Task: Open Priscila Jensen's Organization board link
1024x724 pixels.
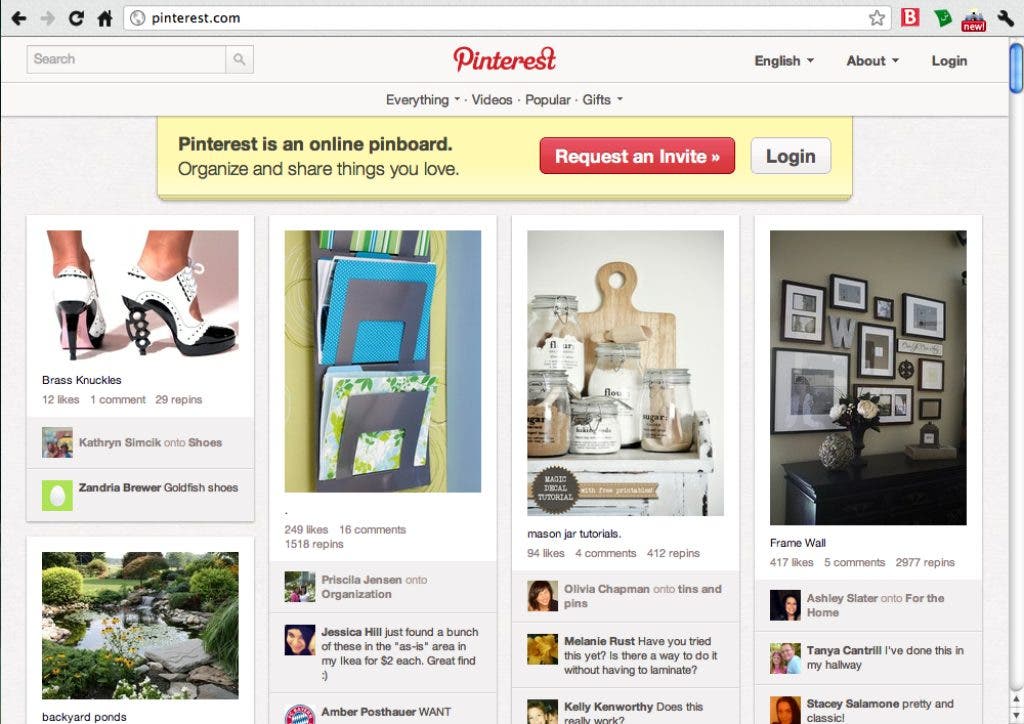Action: (356, 594)
